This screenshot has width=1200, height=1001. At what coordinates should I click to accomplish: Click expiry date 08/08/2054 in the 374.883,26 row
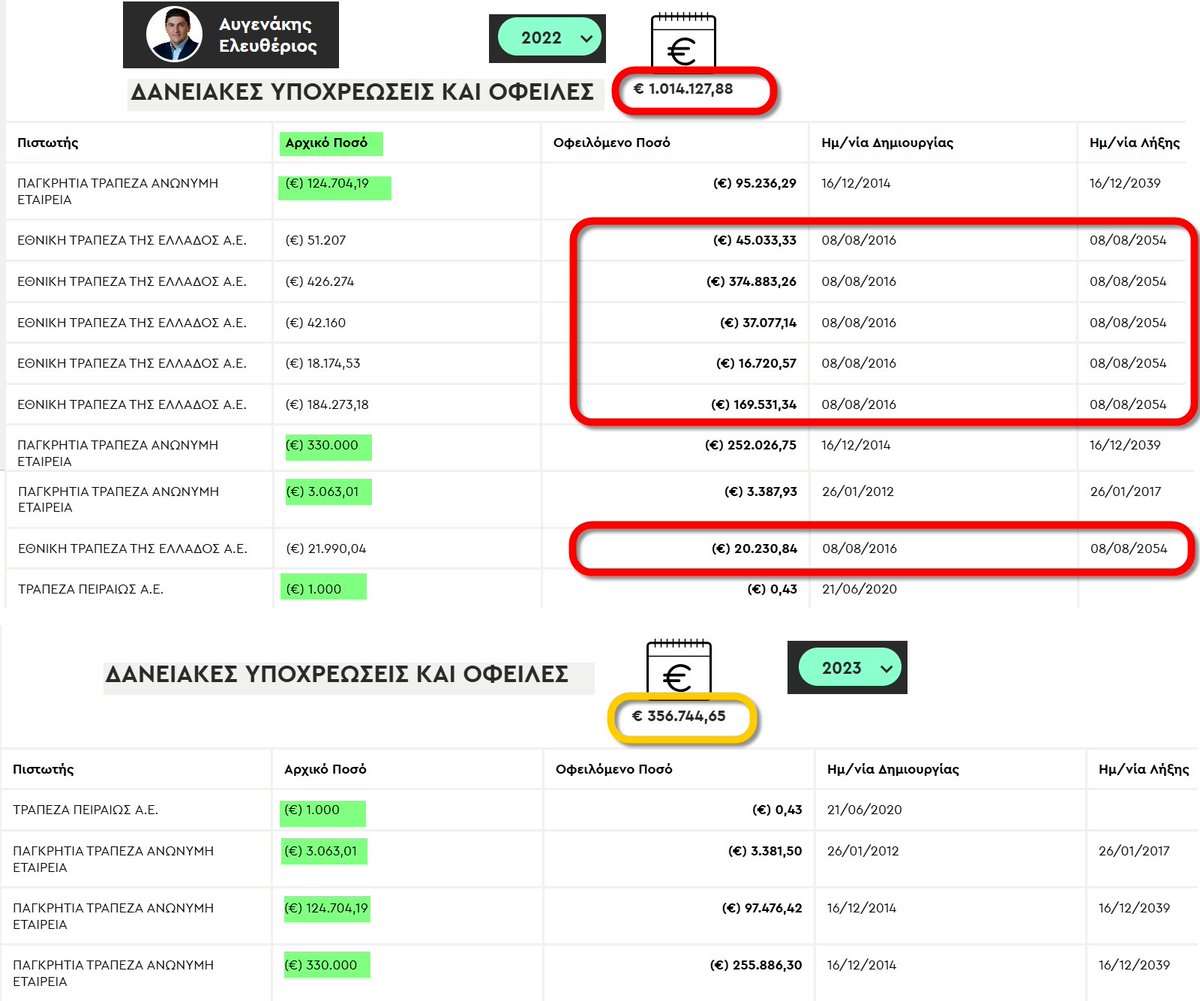(1130, 282)
